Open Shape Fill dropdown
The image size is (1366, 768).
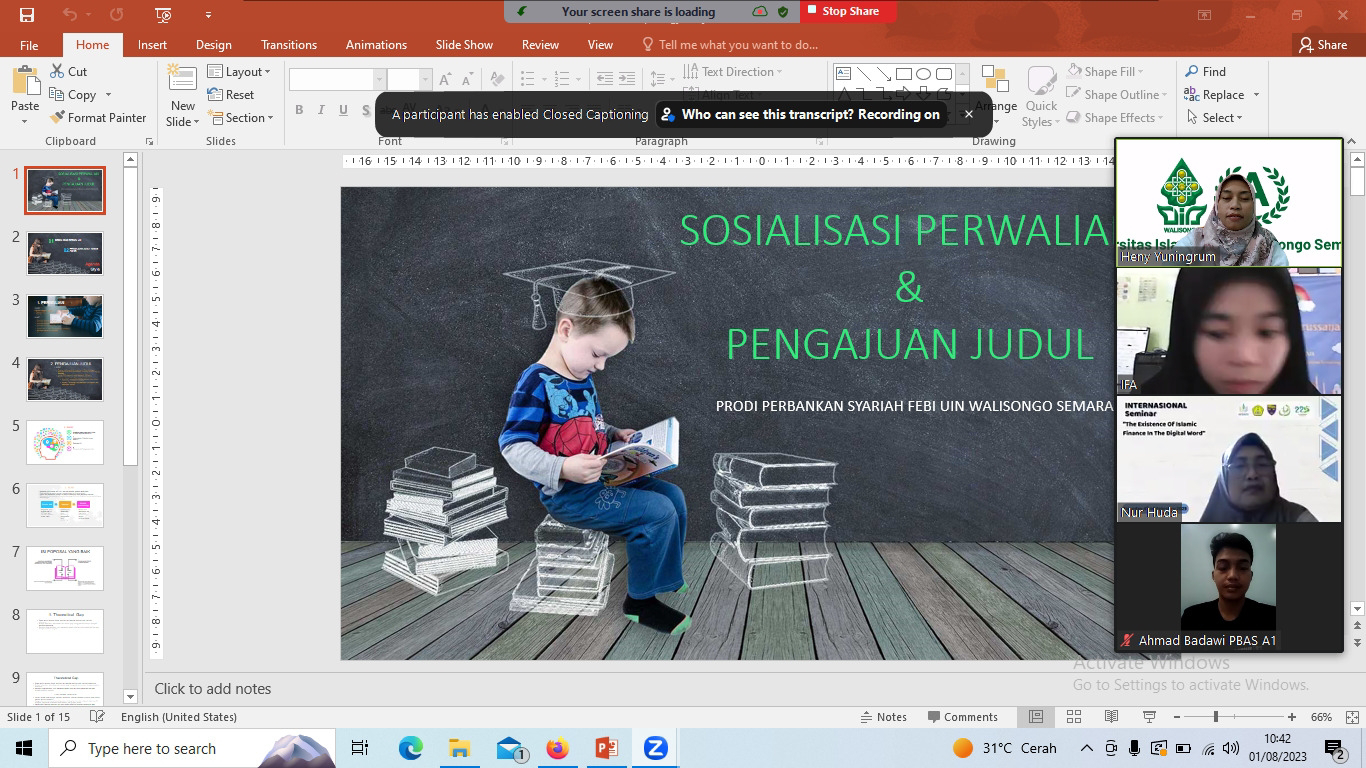point(1105,72)
